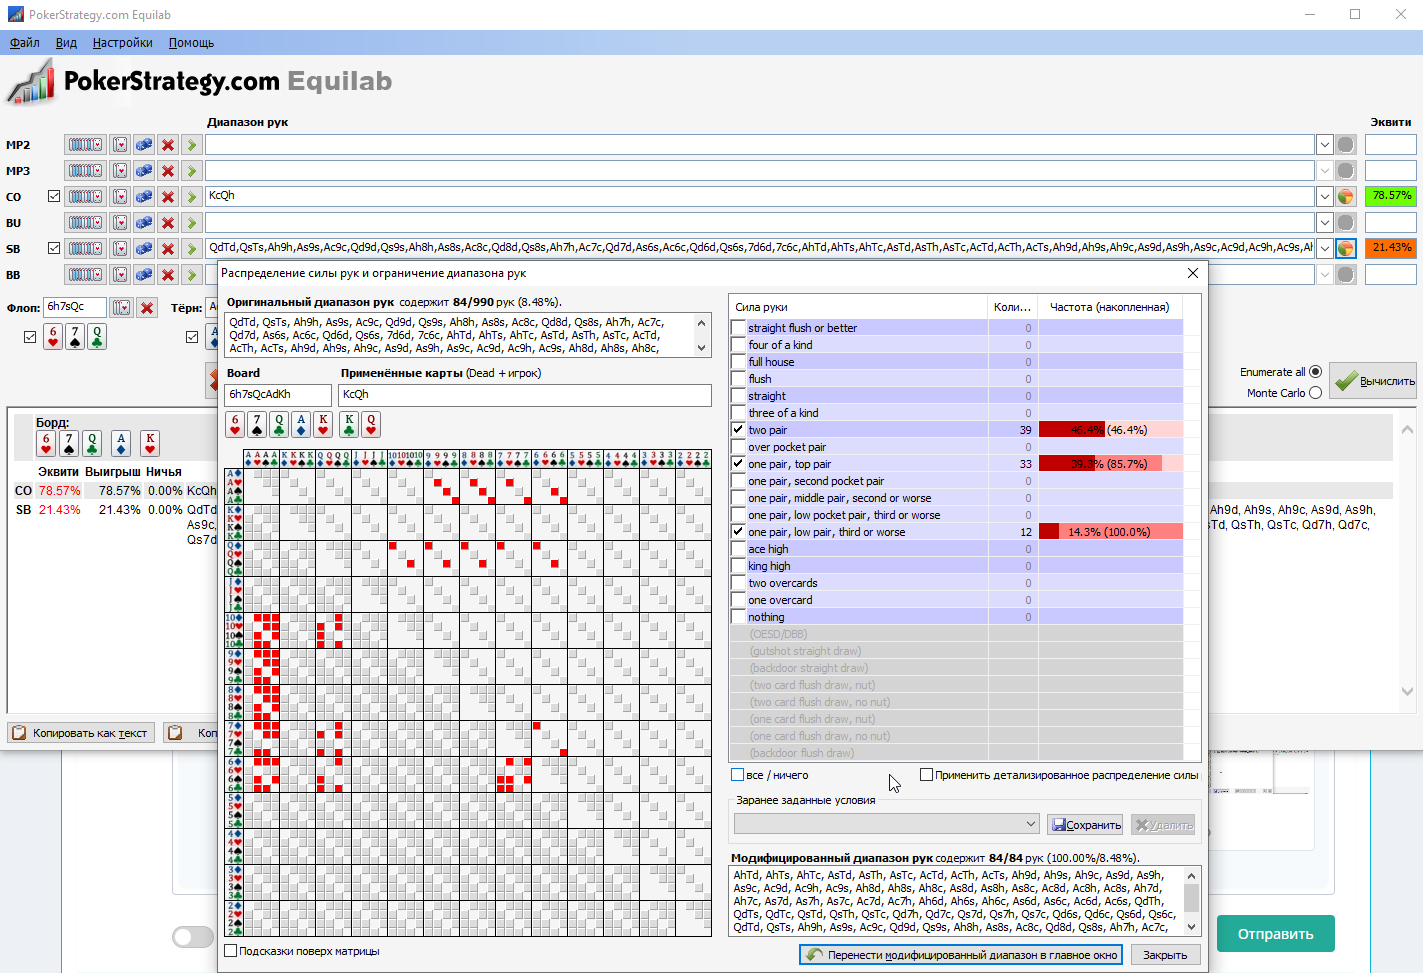The image size is (1423, 973).
Task: Click Копировать как текст button
Action: pos(80,733)
